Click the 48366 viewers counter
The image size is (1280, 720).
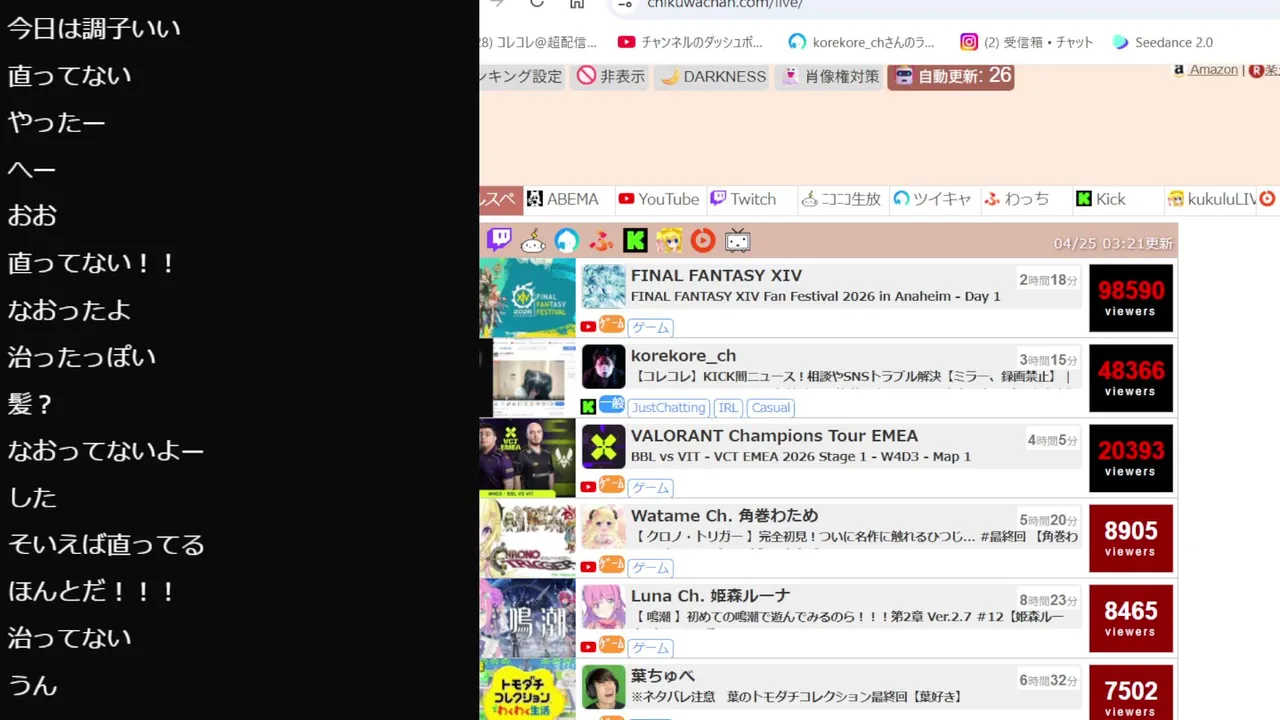click(x=1131, y=378)
